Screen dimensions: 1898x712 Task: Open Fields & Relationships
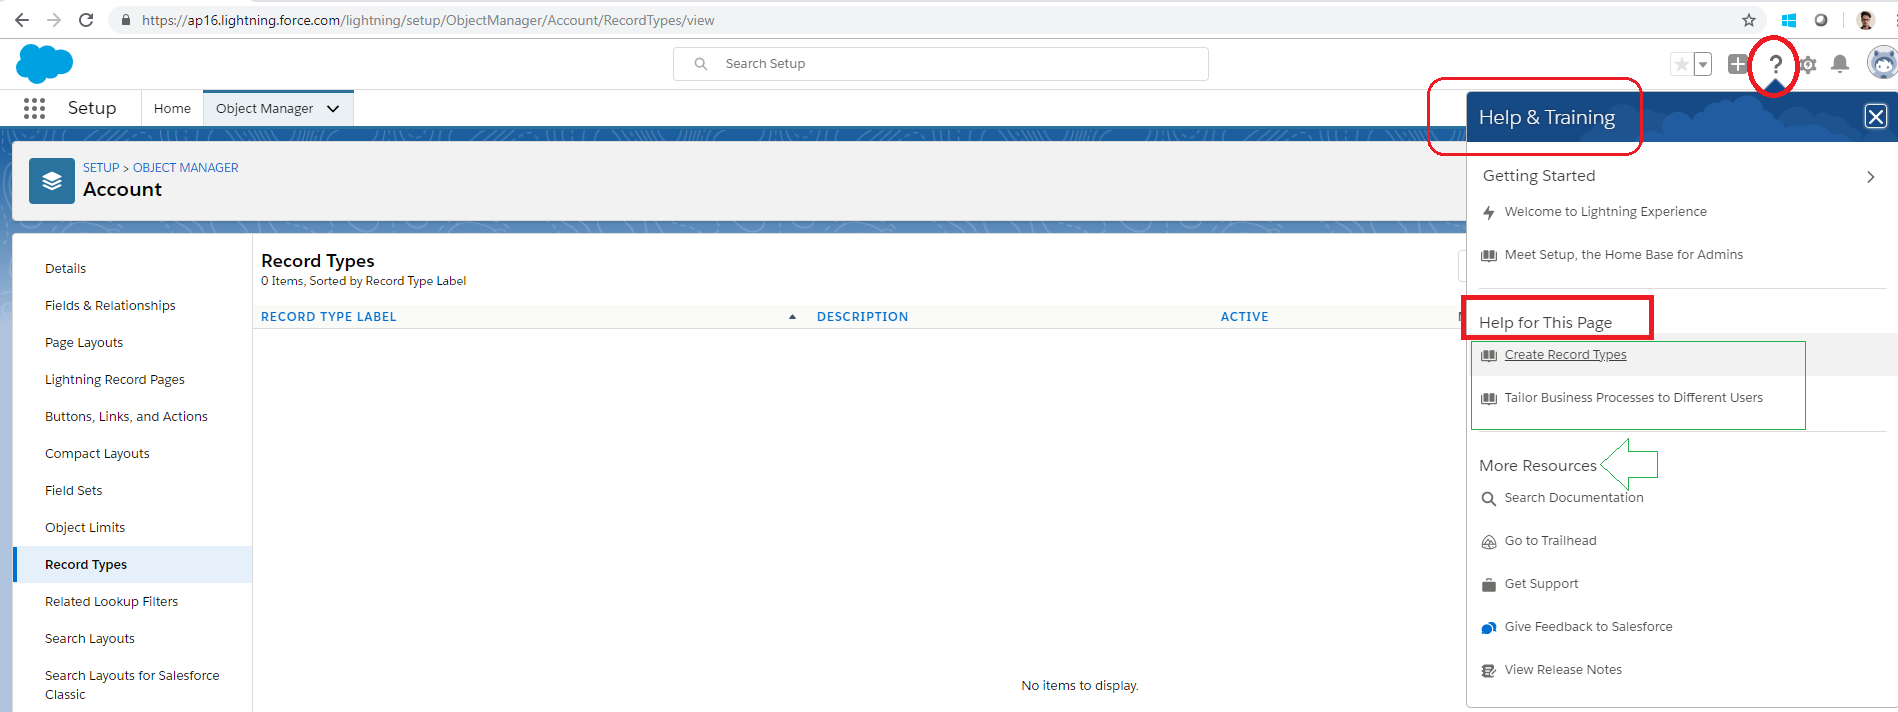[x=110, y=305]
